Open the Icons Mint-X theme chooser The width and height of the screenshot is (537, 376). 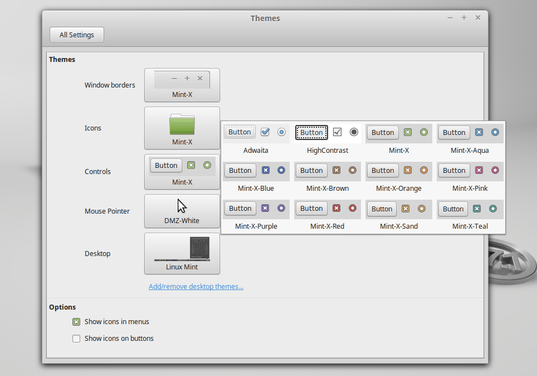182,128
